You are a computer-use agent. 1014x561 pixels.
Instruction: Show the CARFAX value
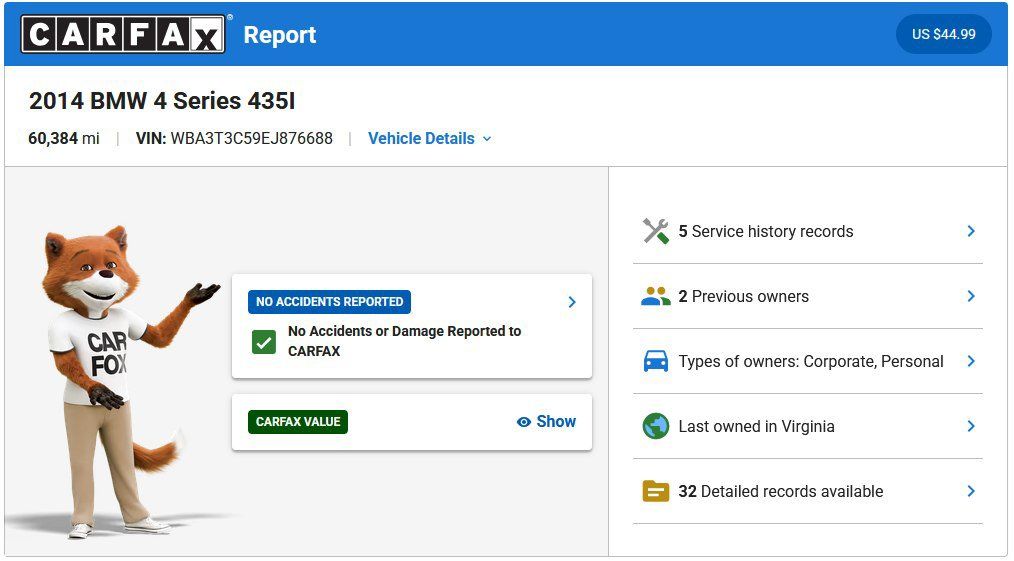tap(546, 422)
